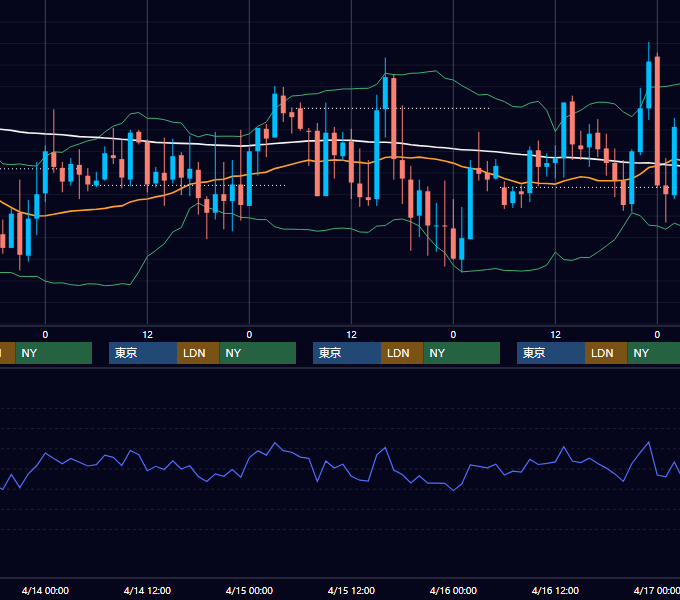Click the 4/14 00:00 date label
This screenshot has height=600, width=680.
click(x=45, y=590)
